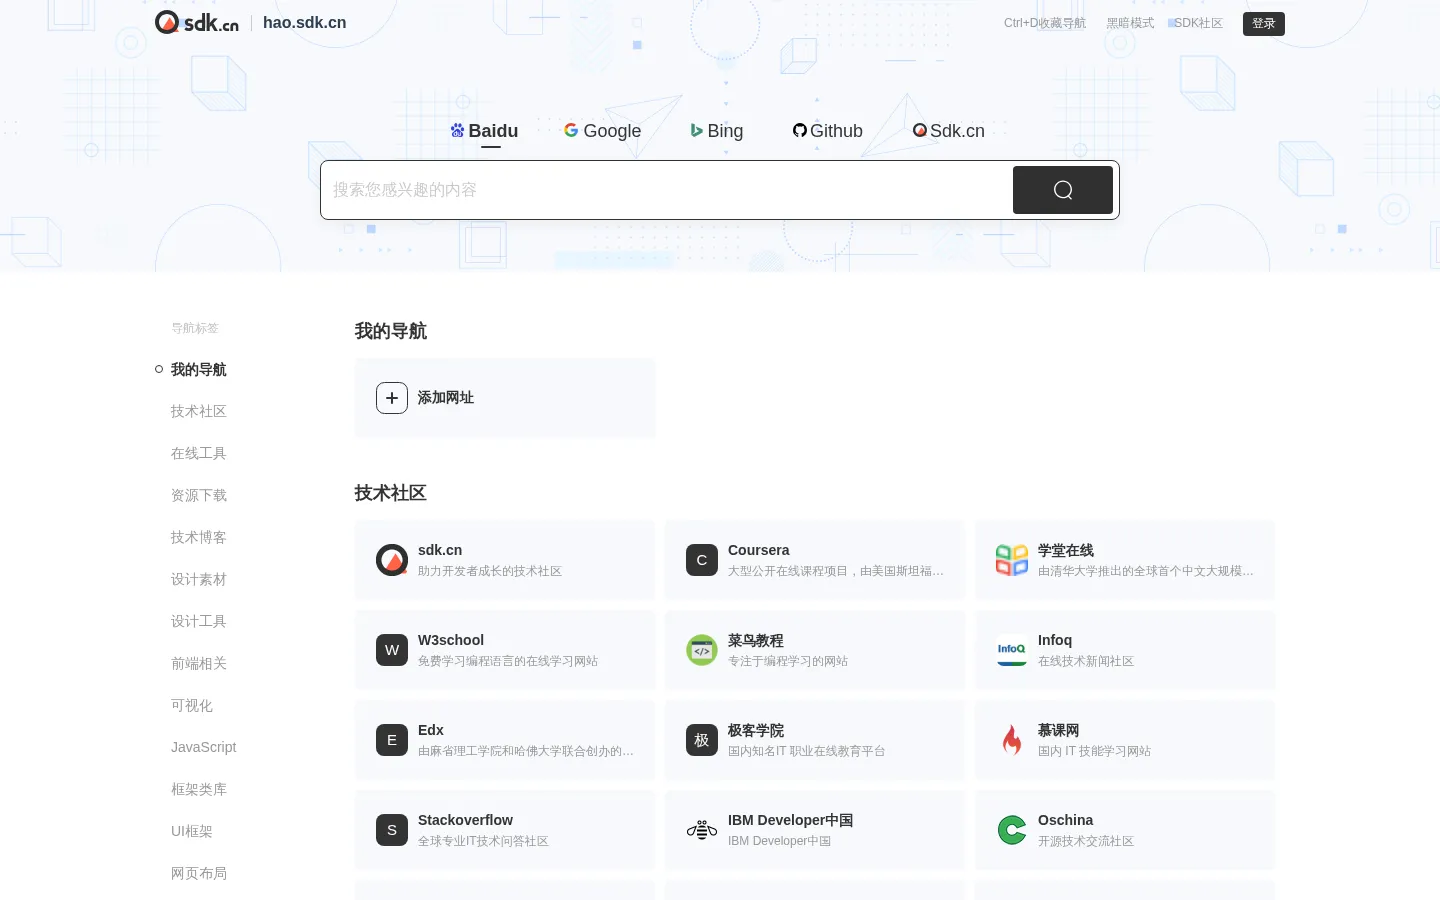The height and width of the screenshot is (900, 1440).
Task: Click text 专注于编程学习的网站
Action: 788,661
